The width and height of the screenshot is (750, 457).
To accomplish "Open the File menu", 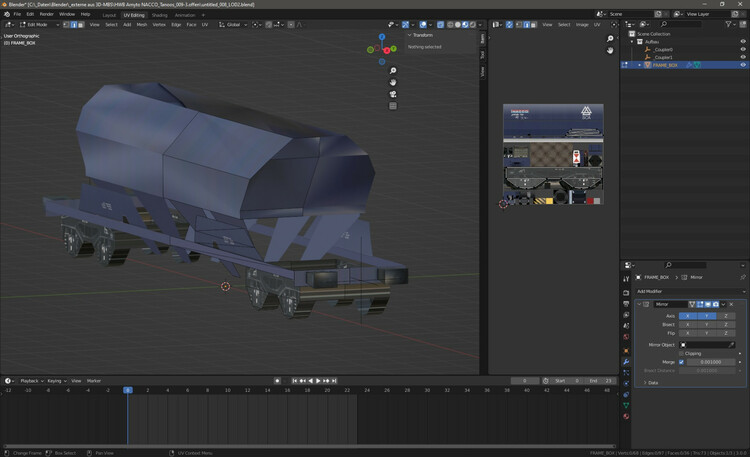I will click(17, 14).
